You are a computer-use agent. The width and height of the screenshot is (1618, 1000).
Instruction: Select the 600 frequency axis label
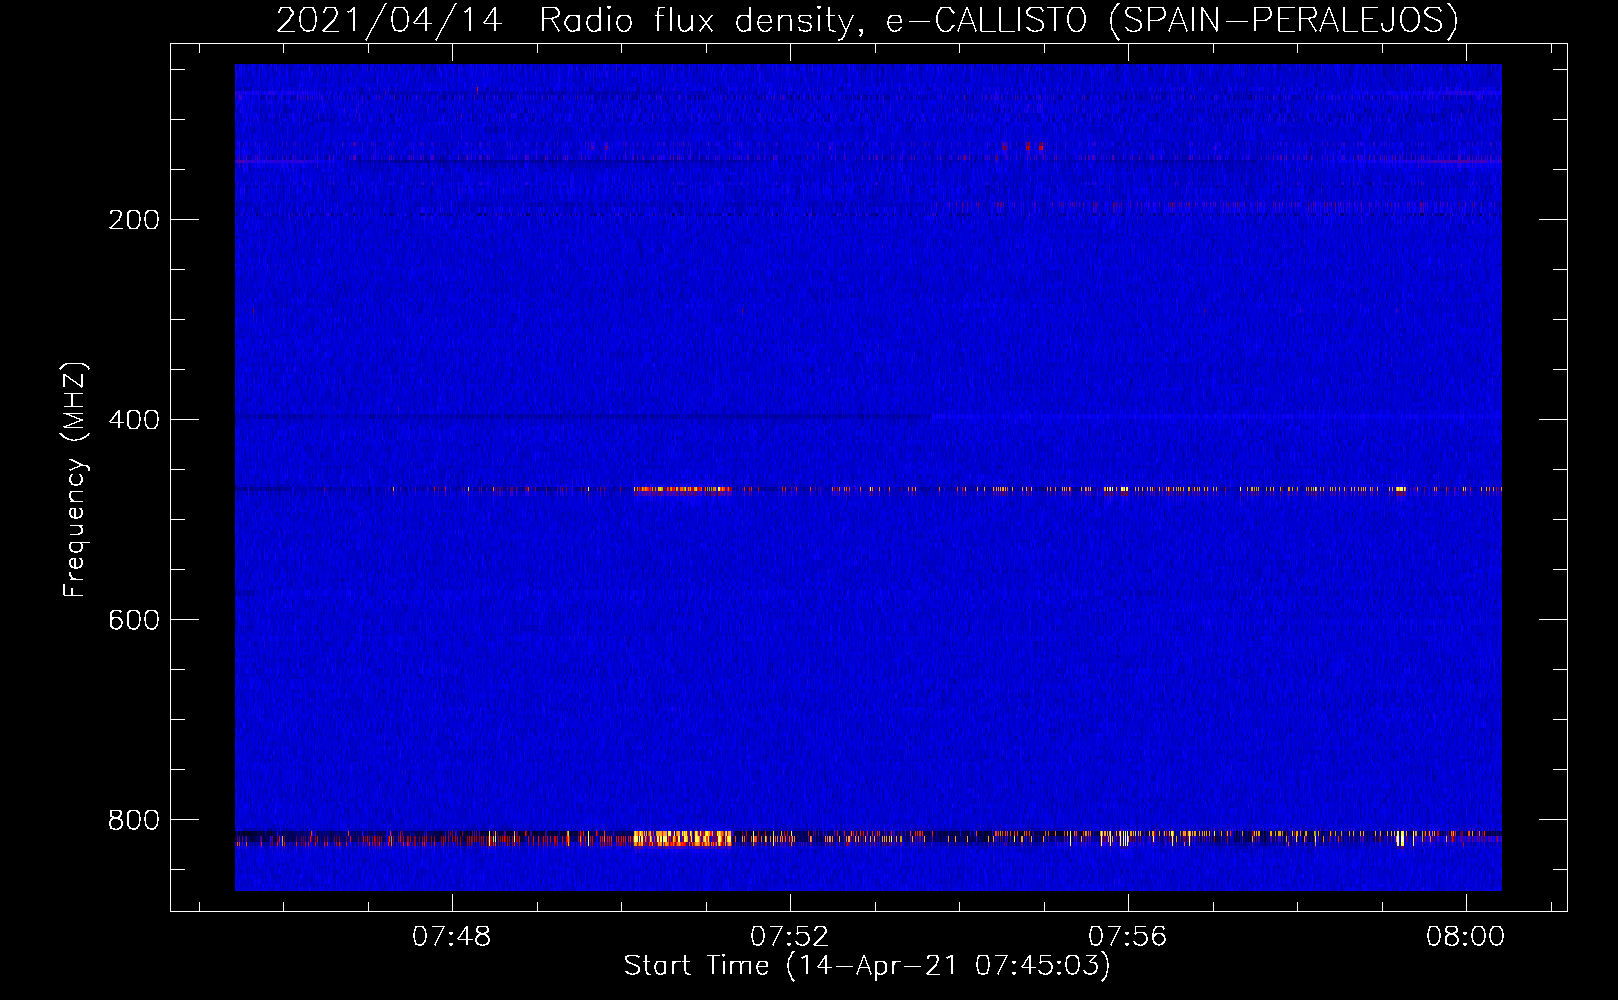pos(134,620)
